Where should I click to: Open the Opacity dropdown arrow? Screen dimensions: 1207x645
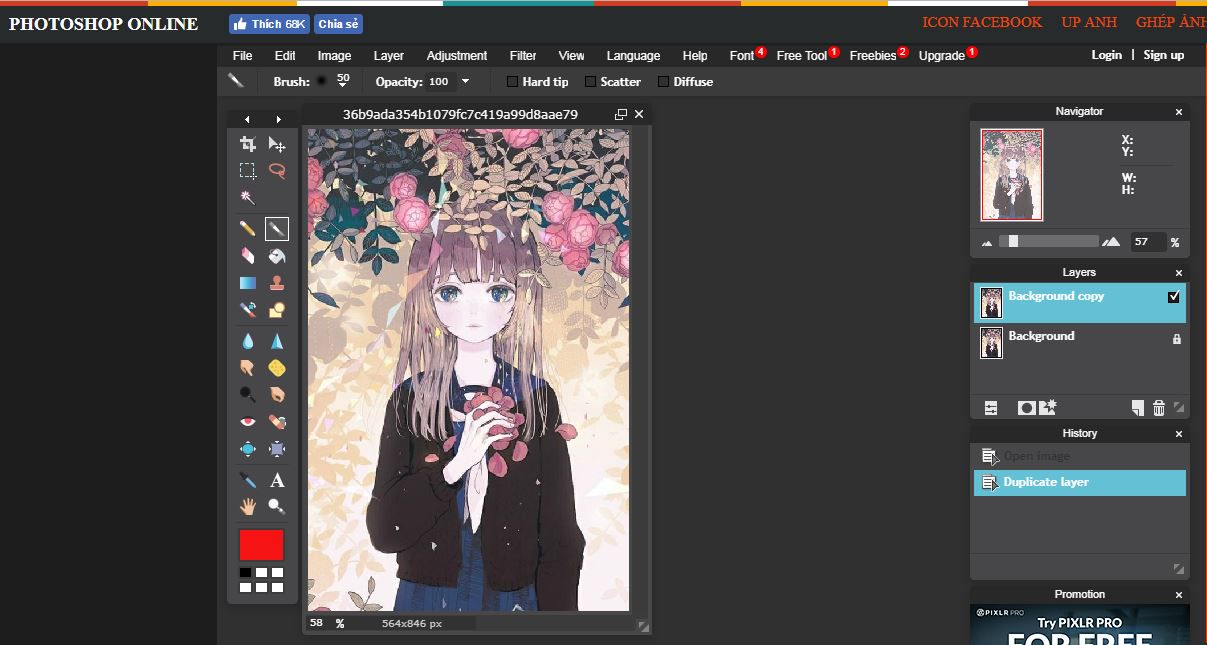point(465,82)
